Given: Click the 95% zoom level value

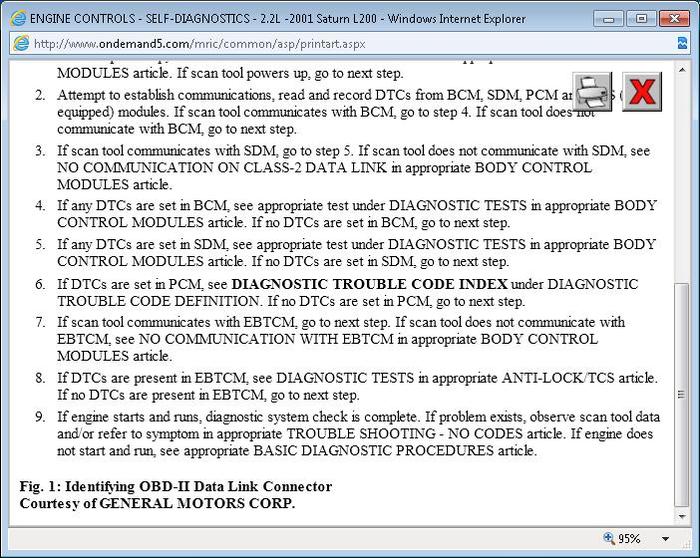Looking at the screenshot, I should point(629,539).
